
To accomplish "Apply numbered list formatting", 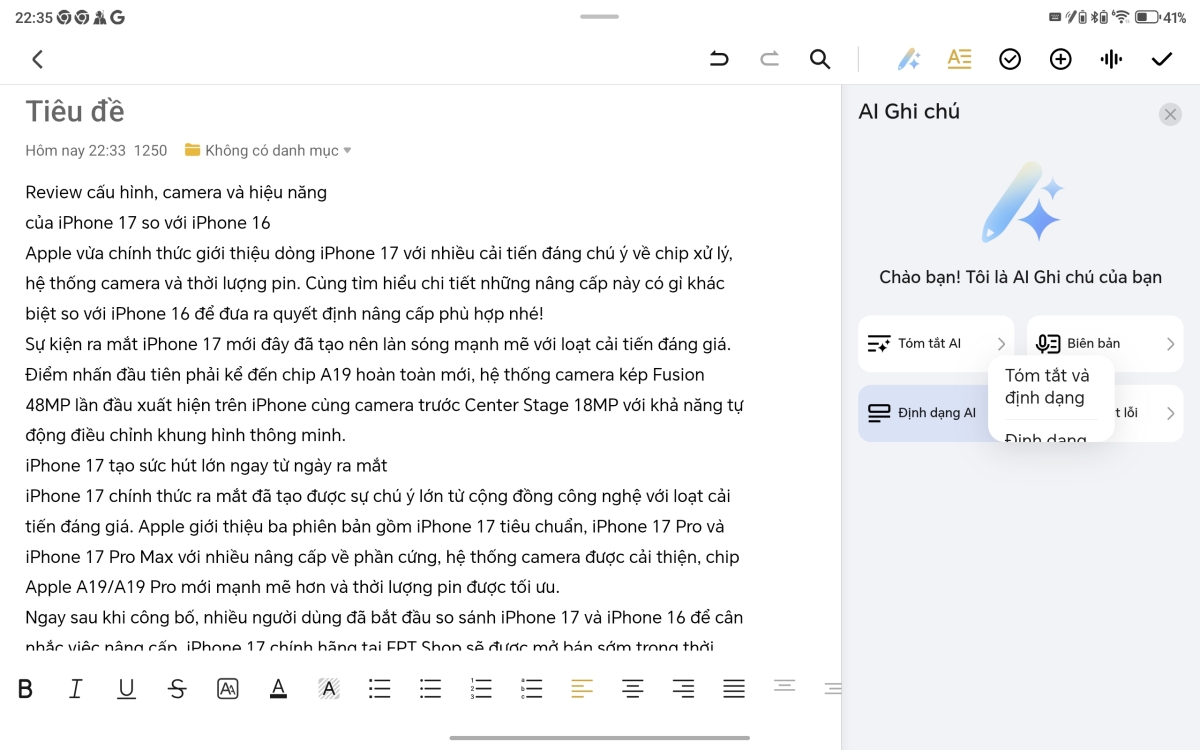I will pos(481,689).
